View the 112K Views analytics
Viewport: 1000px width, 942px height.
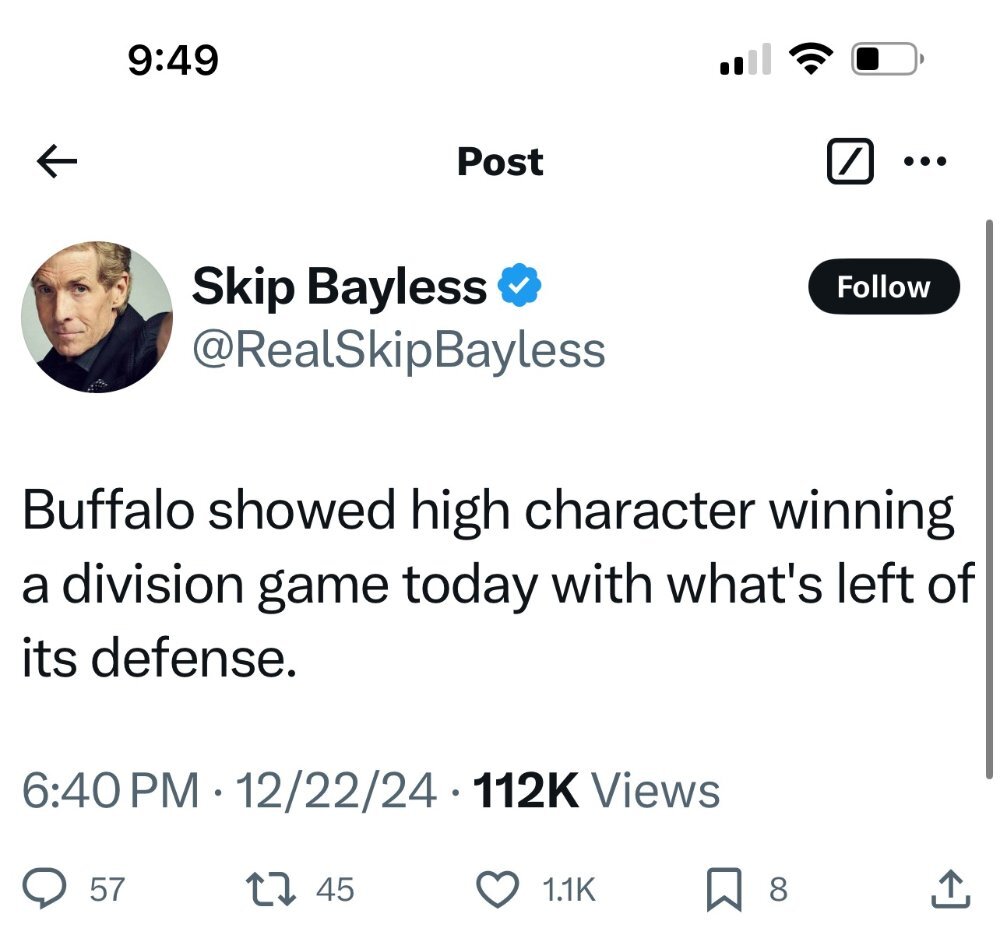[x=596, y=791]
